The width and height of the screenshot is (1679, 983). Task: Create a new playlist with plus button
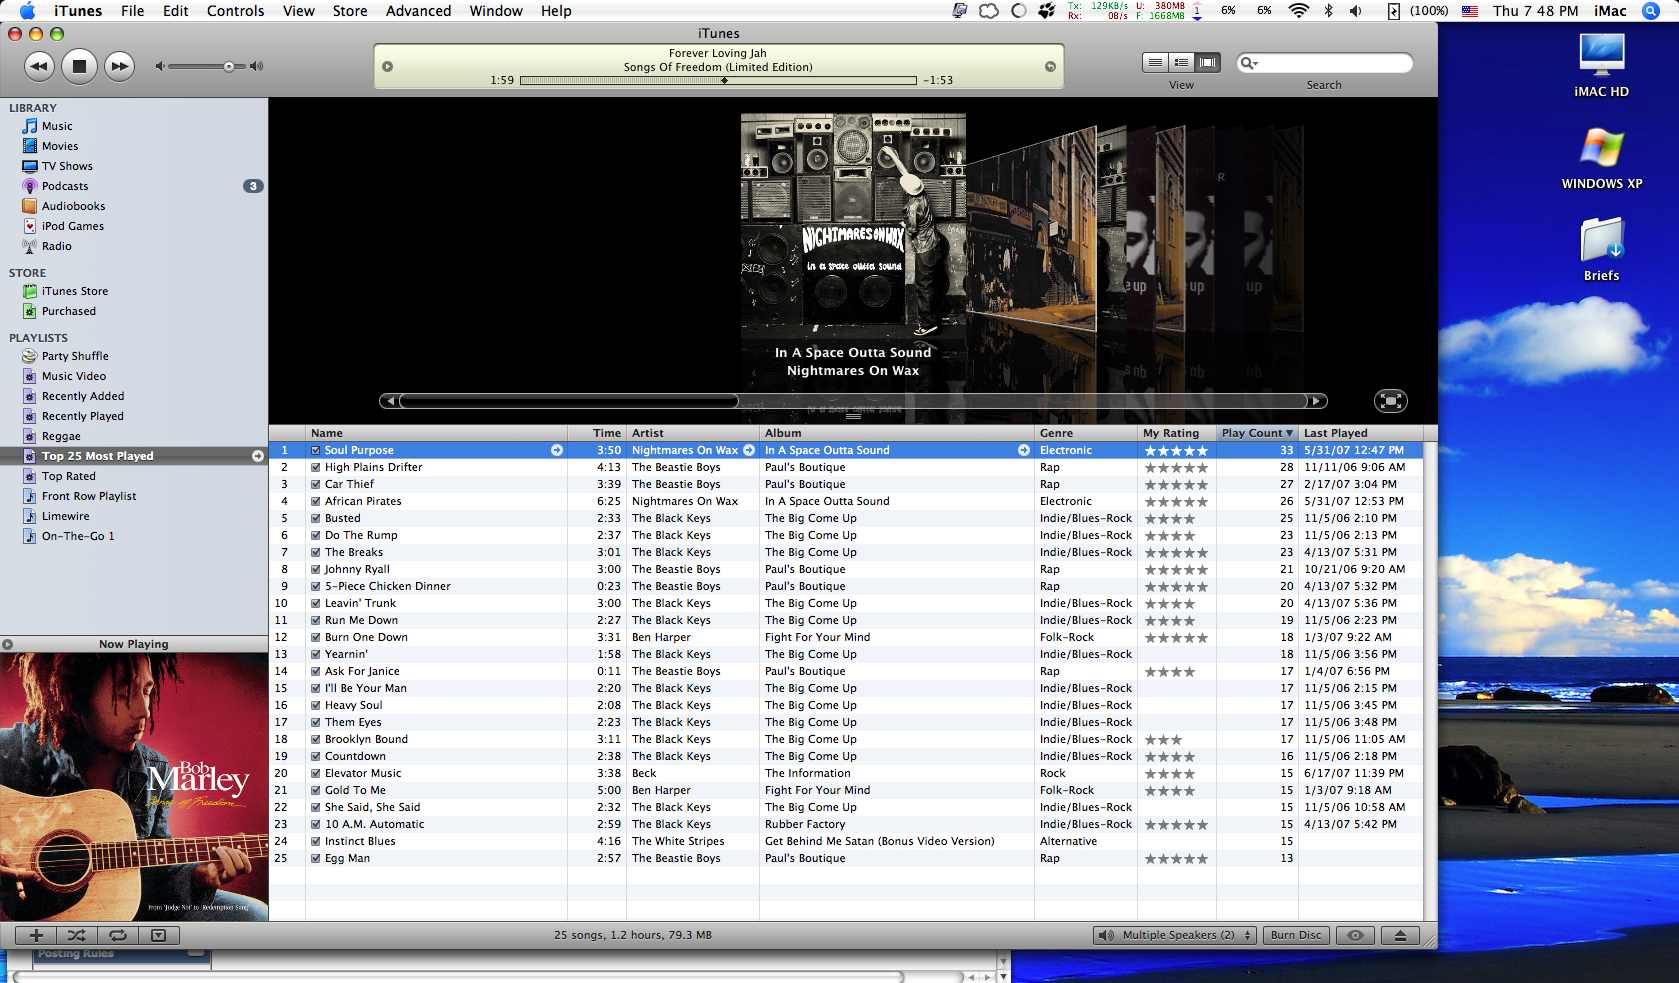click(x=36, y=936)
